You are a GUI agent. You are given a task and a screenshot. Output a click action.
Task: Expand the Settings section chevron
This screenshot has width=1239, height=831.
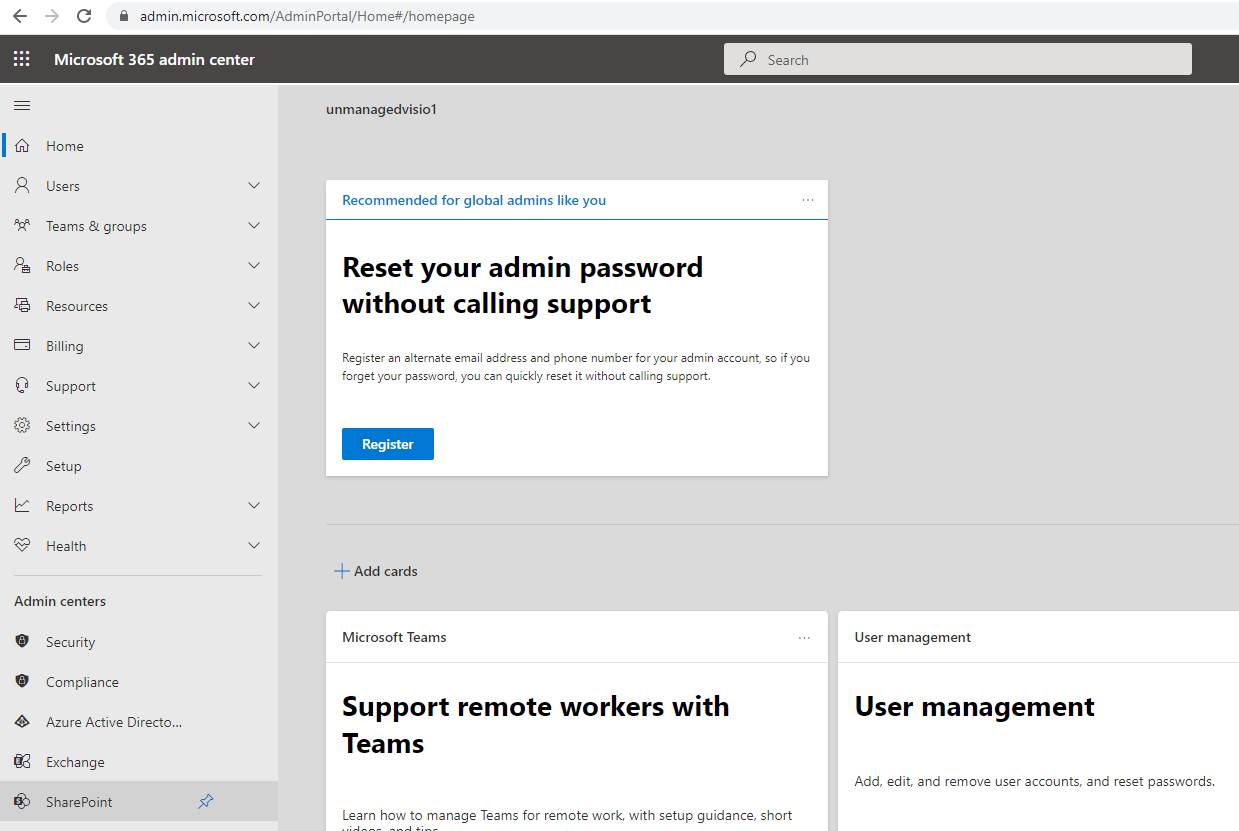[254, 425]
